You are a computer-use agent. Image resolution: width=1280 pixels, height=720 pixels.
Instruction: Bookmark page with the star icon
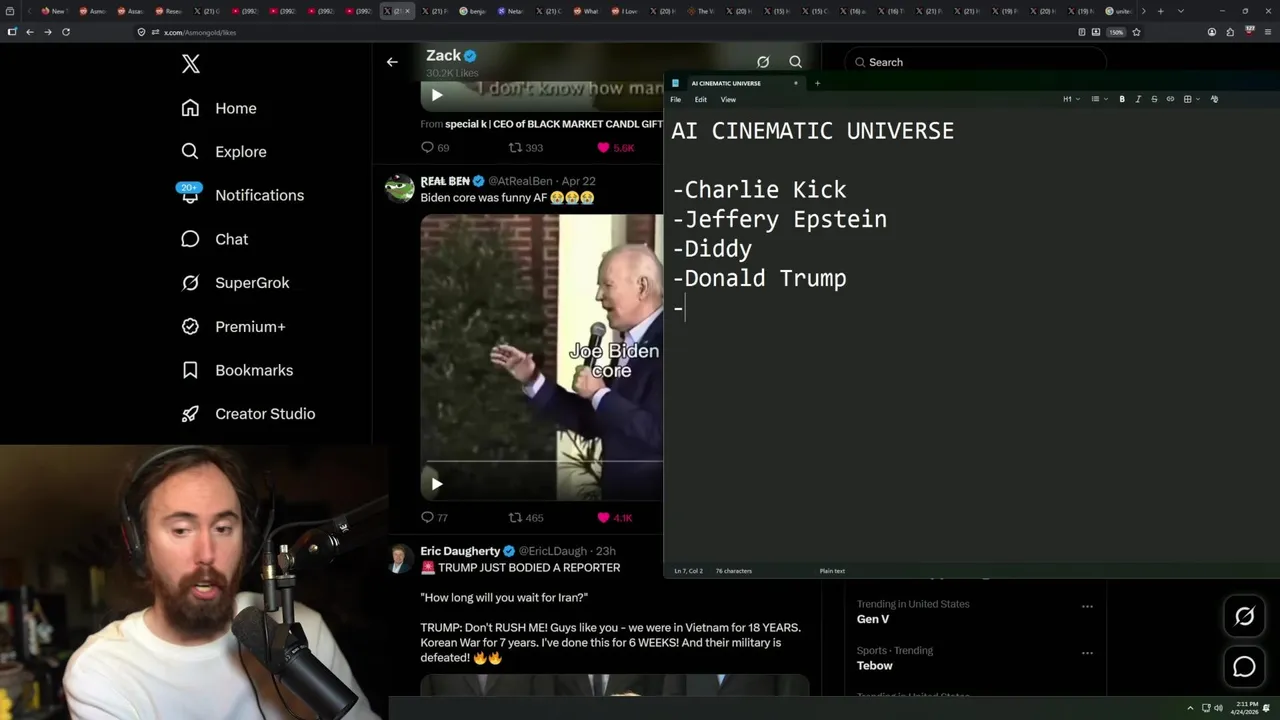pos(1136,32)
